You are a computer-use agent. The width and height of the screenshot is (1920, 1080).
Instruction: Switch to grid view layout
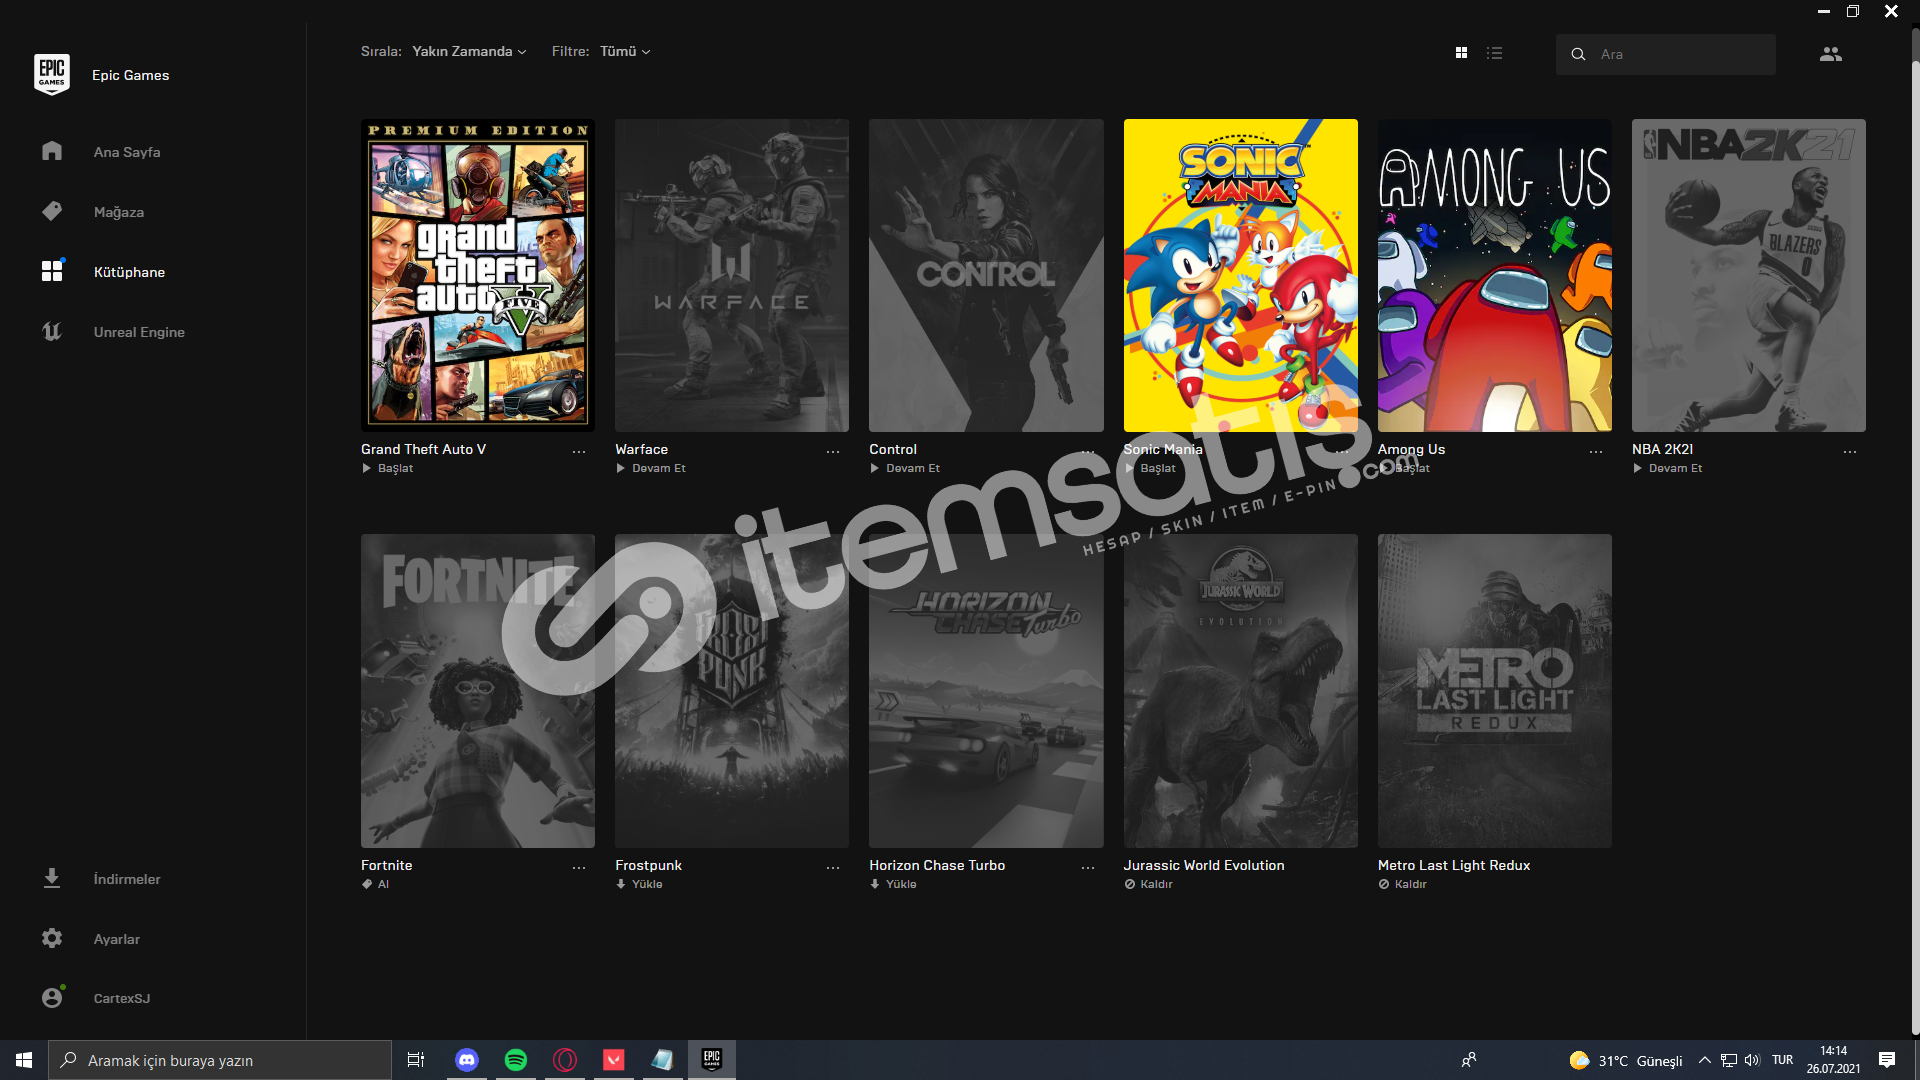pos(1461,53)
